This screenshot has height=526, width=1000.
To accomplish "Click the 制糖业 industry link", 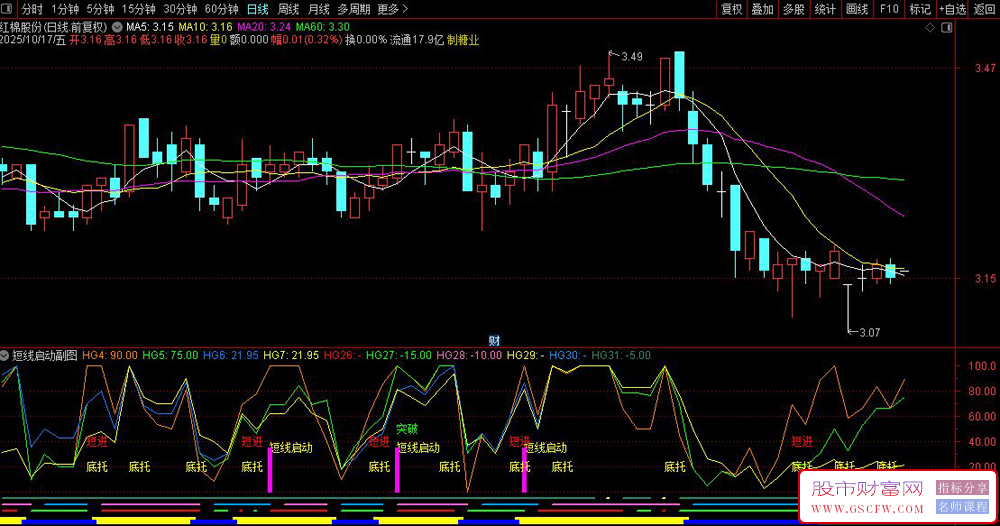I will 463,40.
